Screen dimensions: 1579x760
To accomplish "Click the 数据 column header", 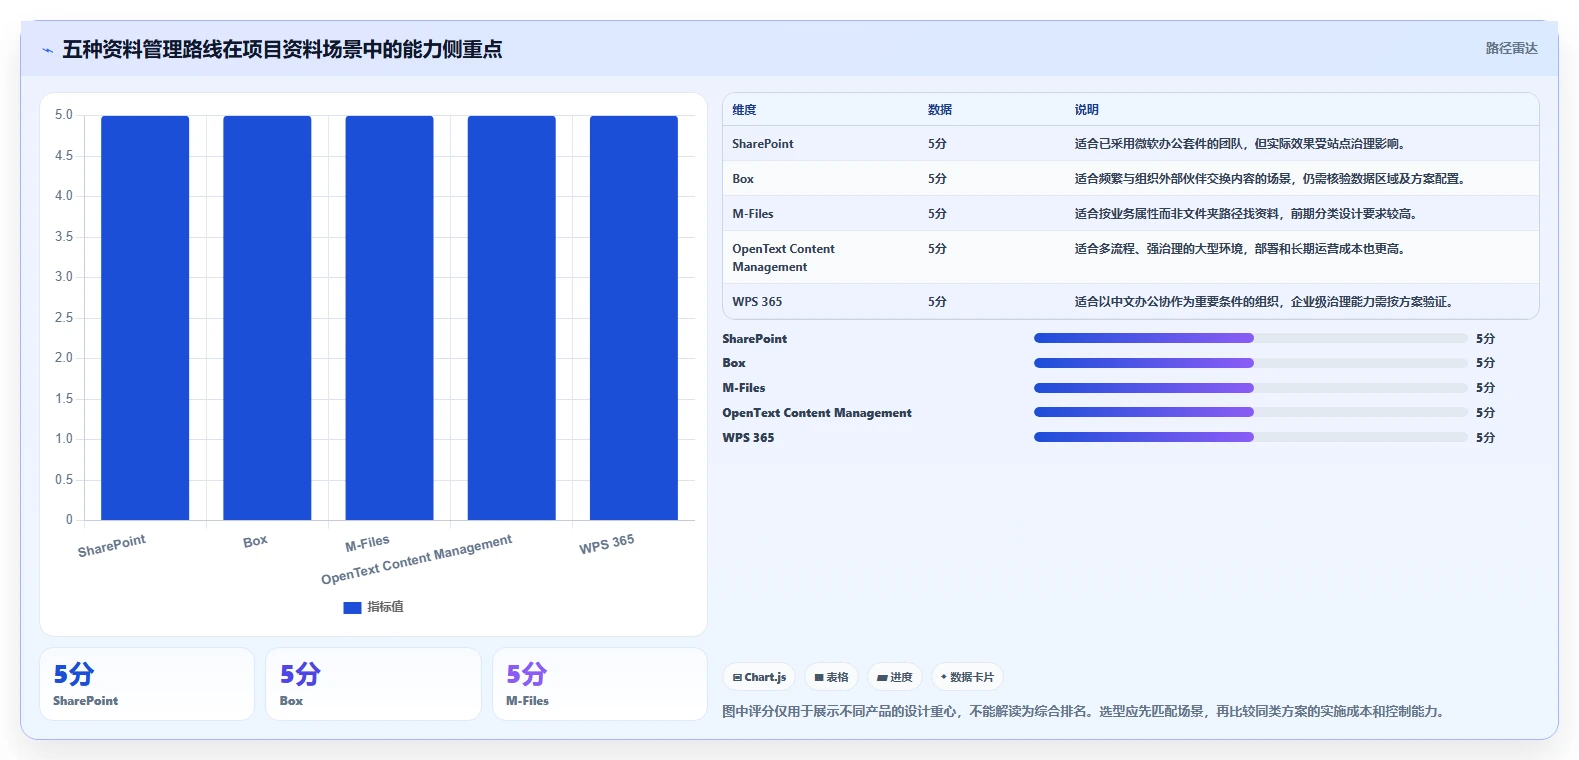I will click(940, 110).
